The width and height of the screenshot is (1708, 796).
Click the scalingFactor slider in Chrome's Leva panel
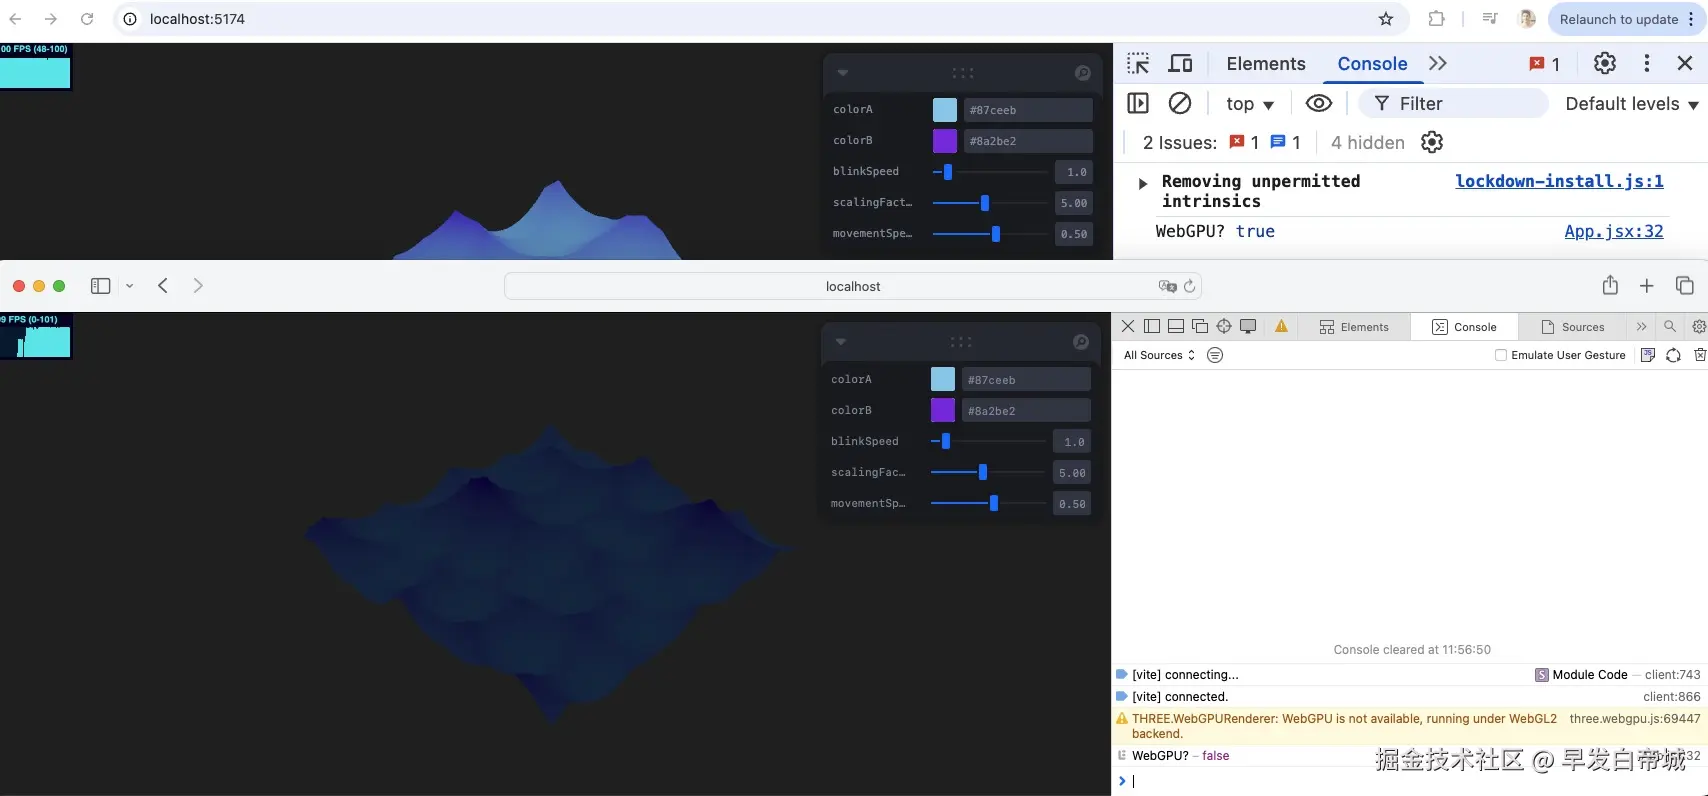990,203
